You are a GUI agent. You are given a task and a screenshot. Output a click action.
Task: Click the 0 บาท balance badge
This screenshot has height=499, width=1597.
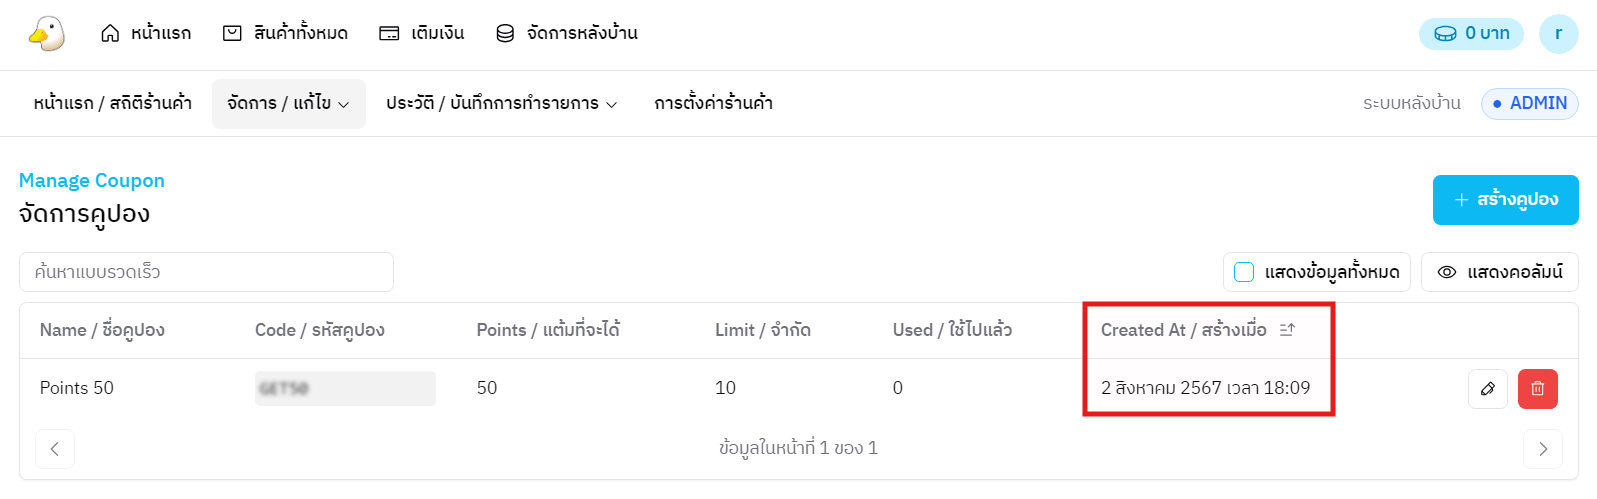(1470, 34)
